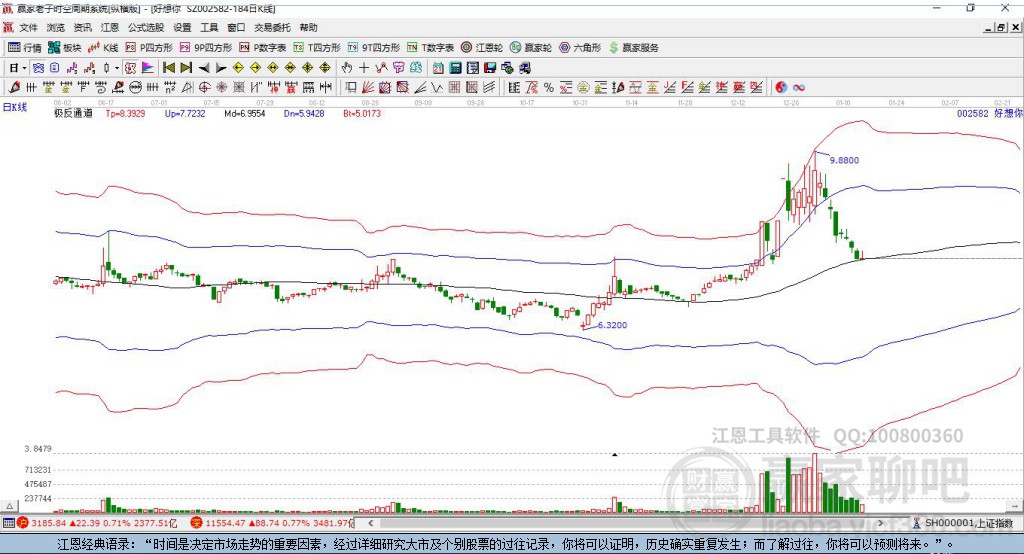The height and width of the screenshot is (554, 1024).
Task: Open the P四方形 tool
Action: [150, 48]
